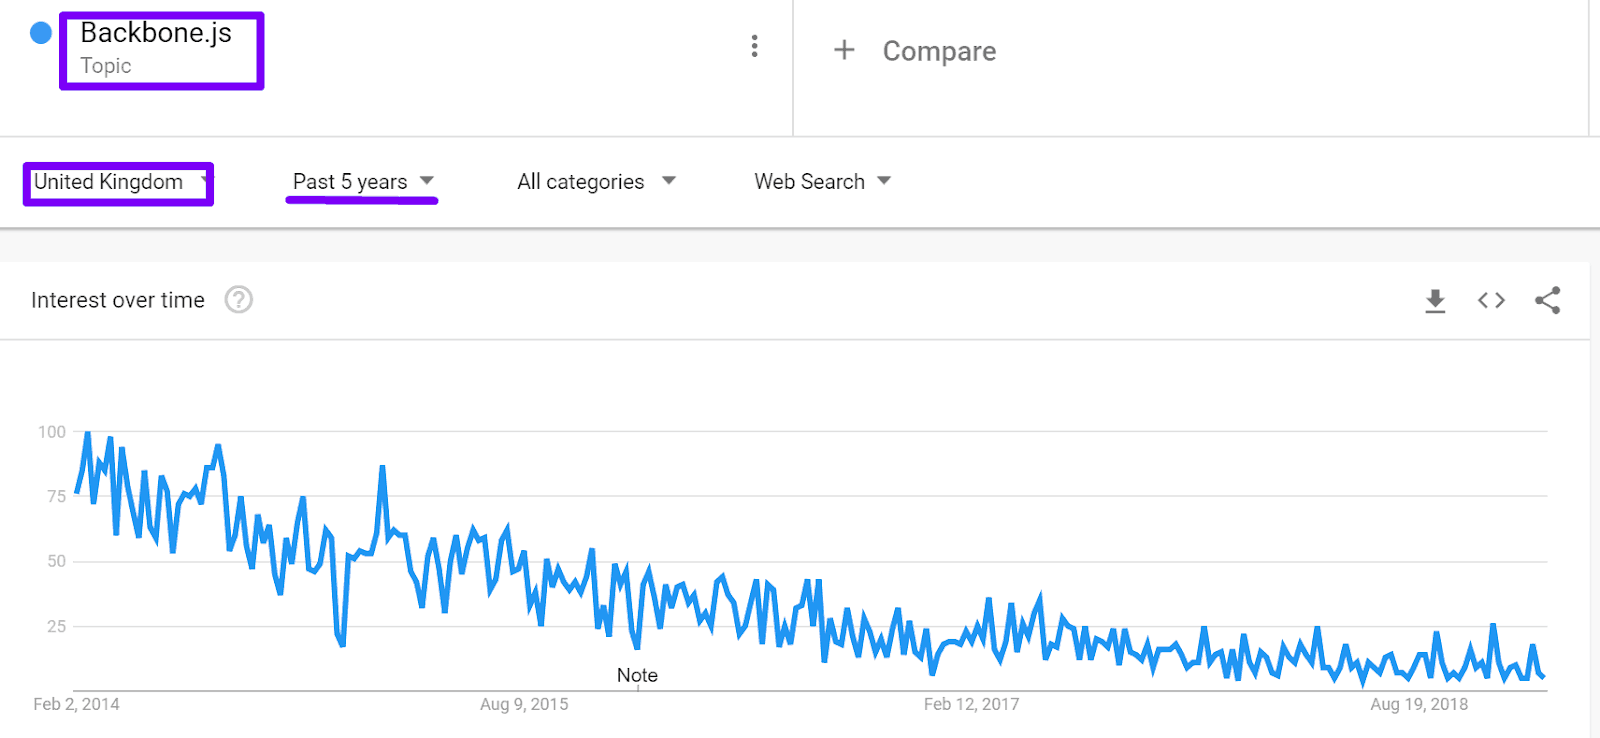Open the three-dot menu for Backbone.js
The height and width of the screenshot is (738, 1600).
pyautogui.click(x=754, y=46)
